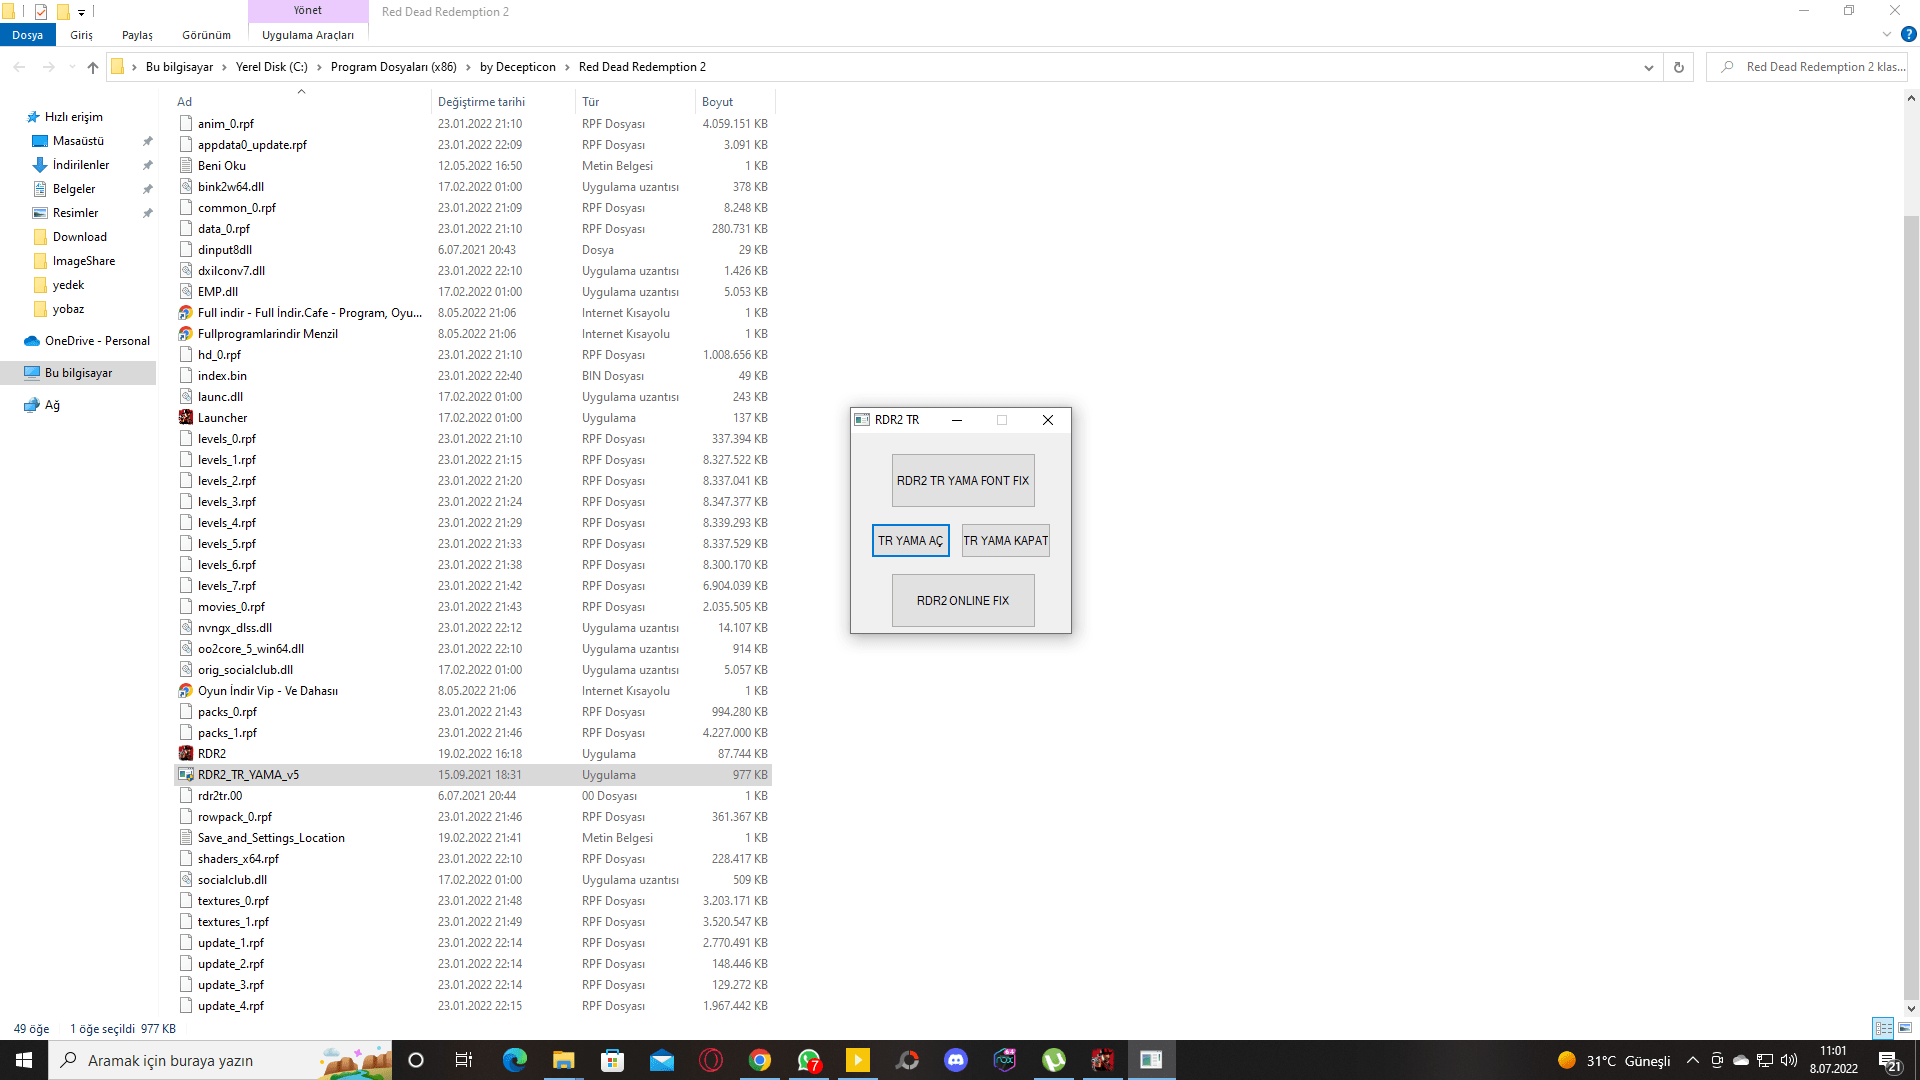Launch Microsoft Edge from the taskbar
The width and height of the screenshot is (1920, 1080).
(x=515, y=1060)
